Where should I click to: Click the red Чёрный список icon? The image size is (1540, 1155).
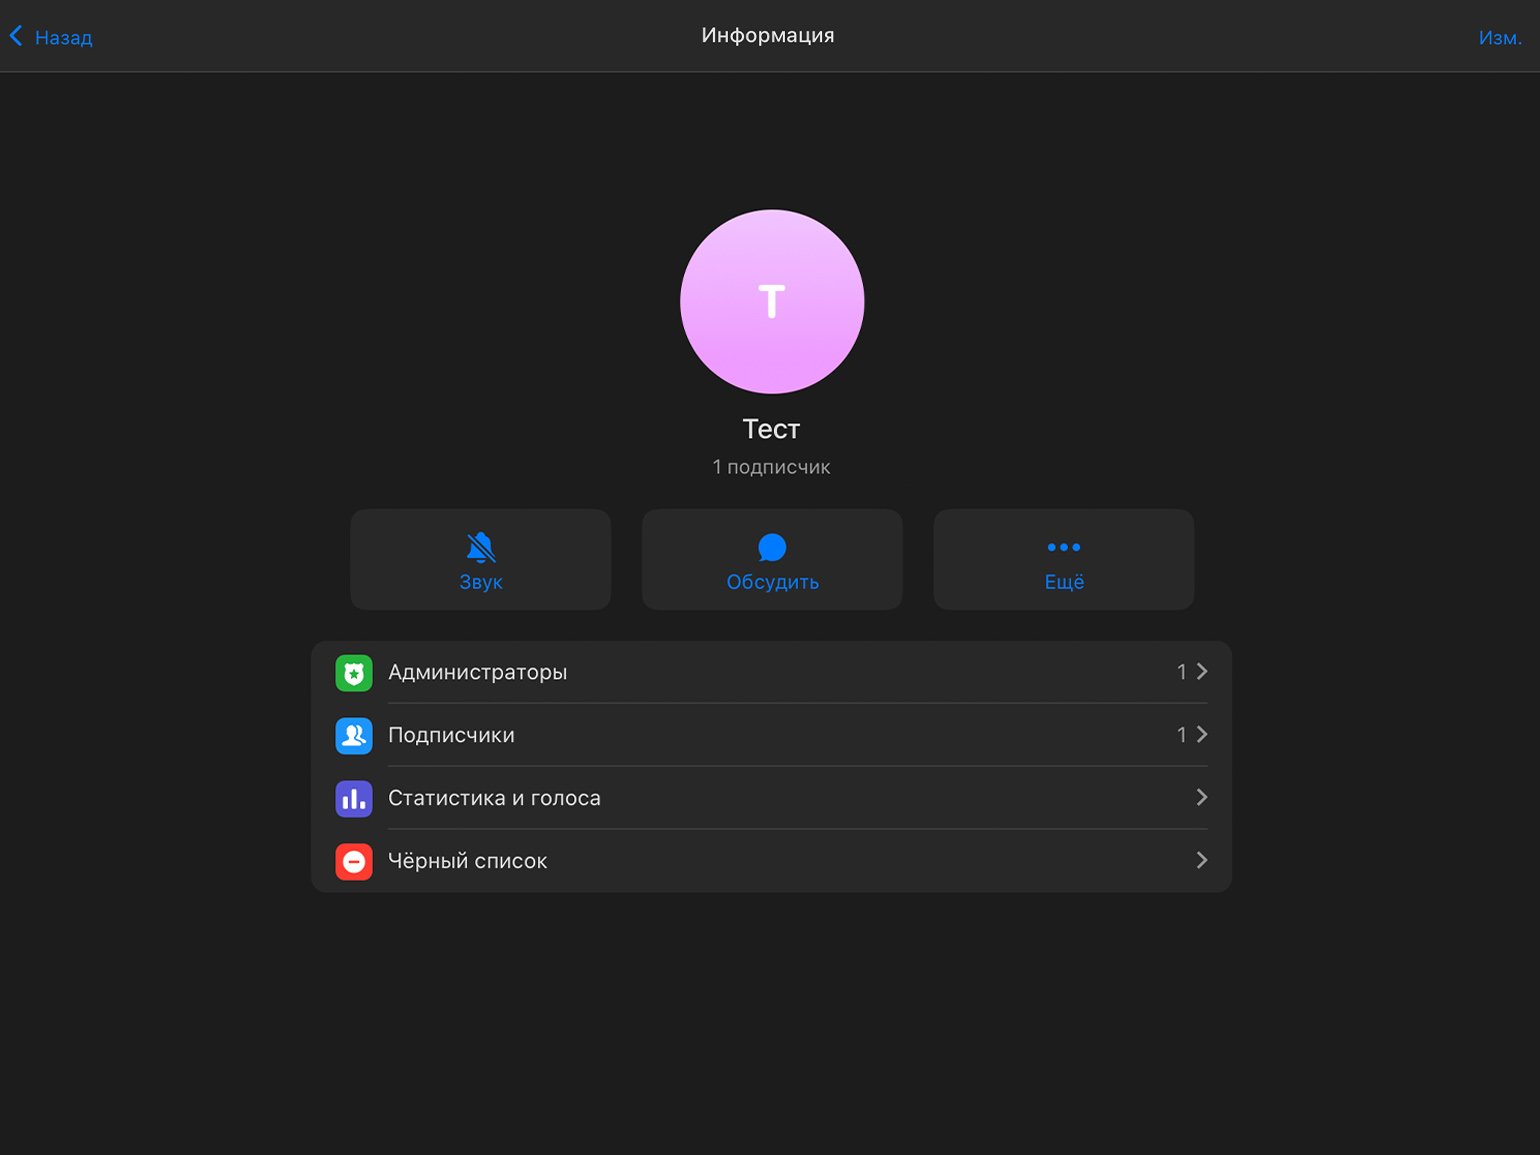coord(354,862)
